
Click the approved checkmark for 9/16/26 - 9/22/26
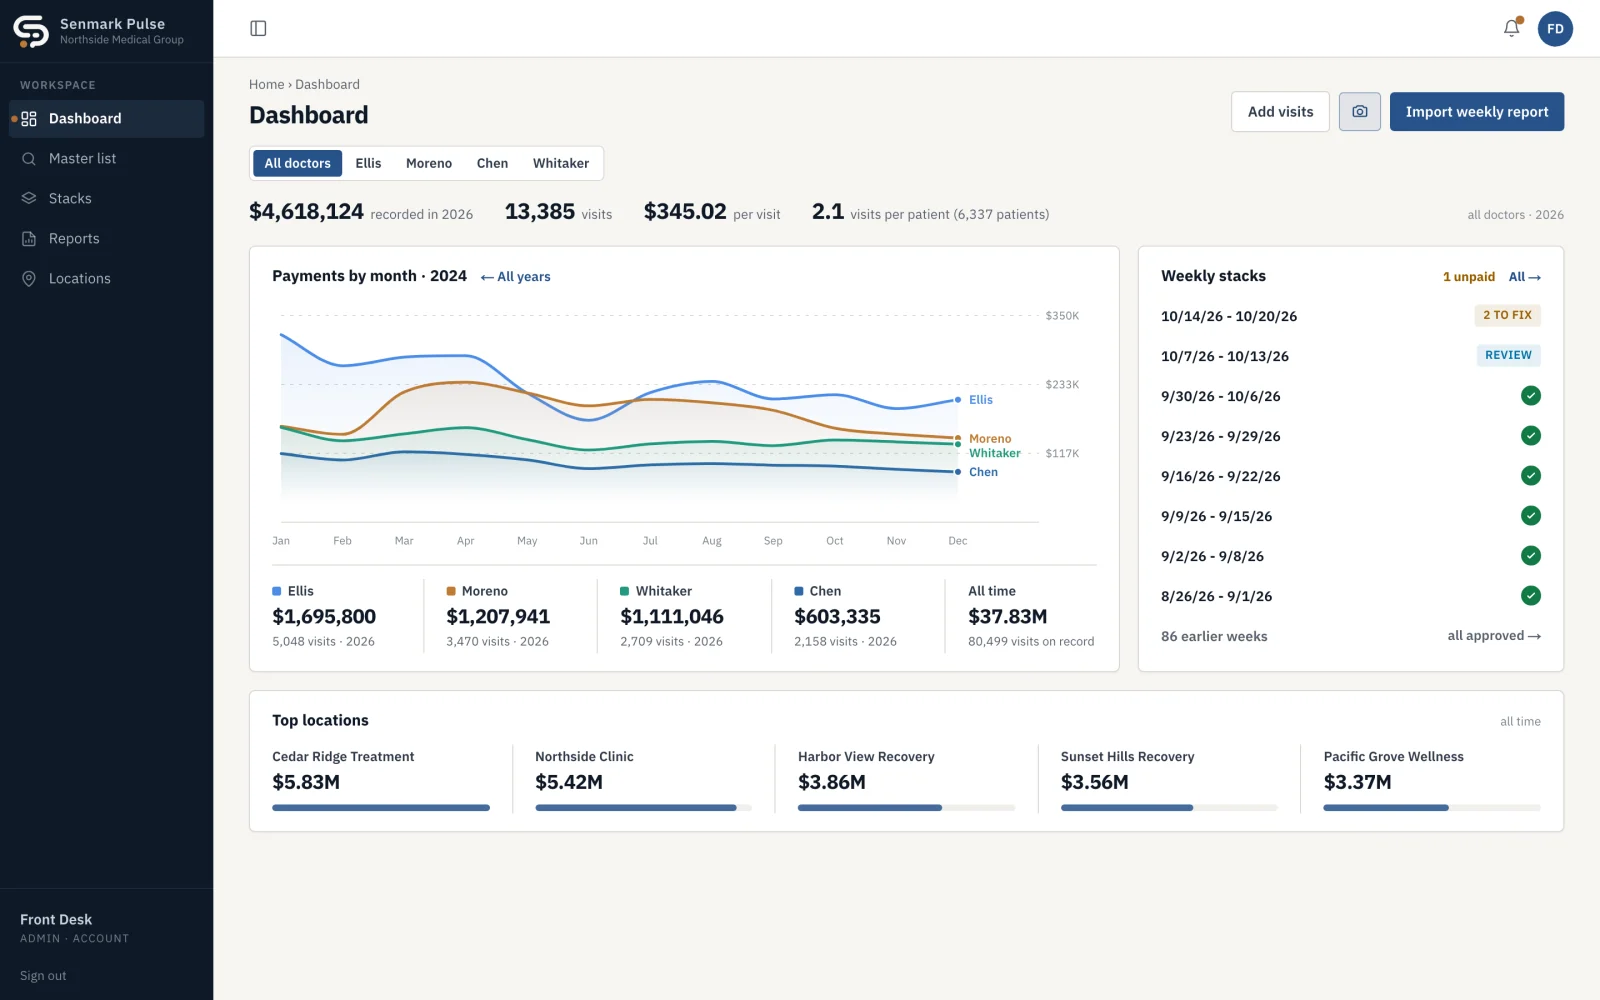1531,476
